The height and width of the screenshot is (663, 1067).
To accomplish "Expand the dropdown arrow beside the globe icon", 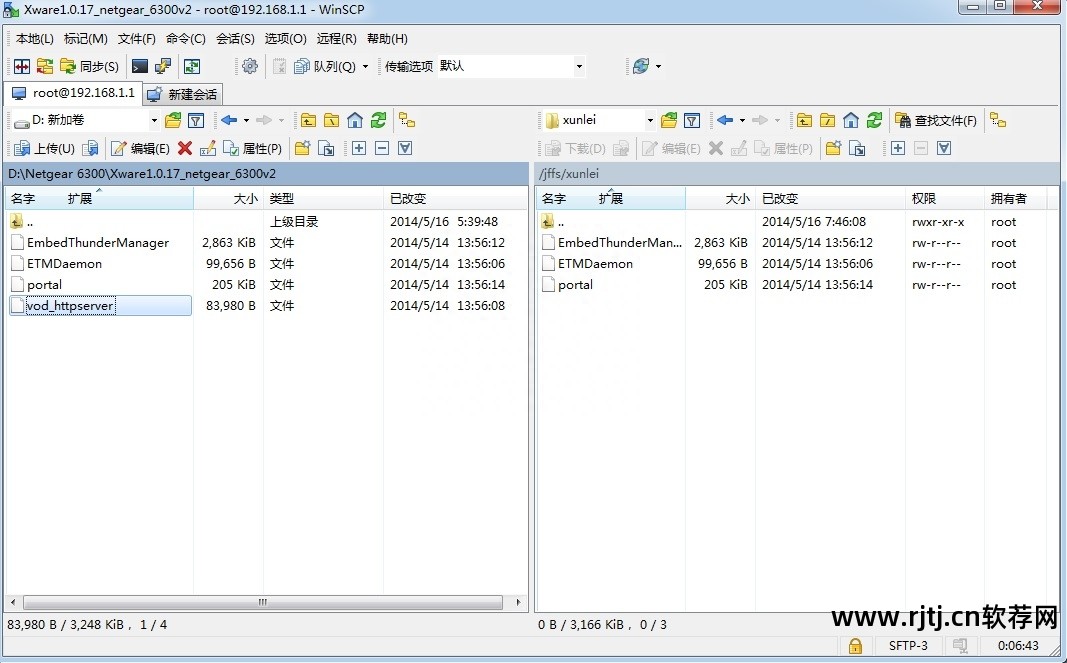I will pyautogui.click(x=658, y=66).
